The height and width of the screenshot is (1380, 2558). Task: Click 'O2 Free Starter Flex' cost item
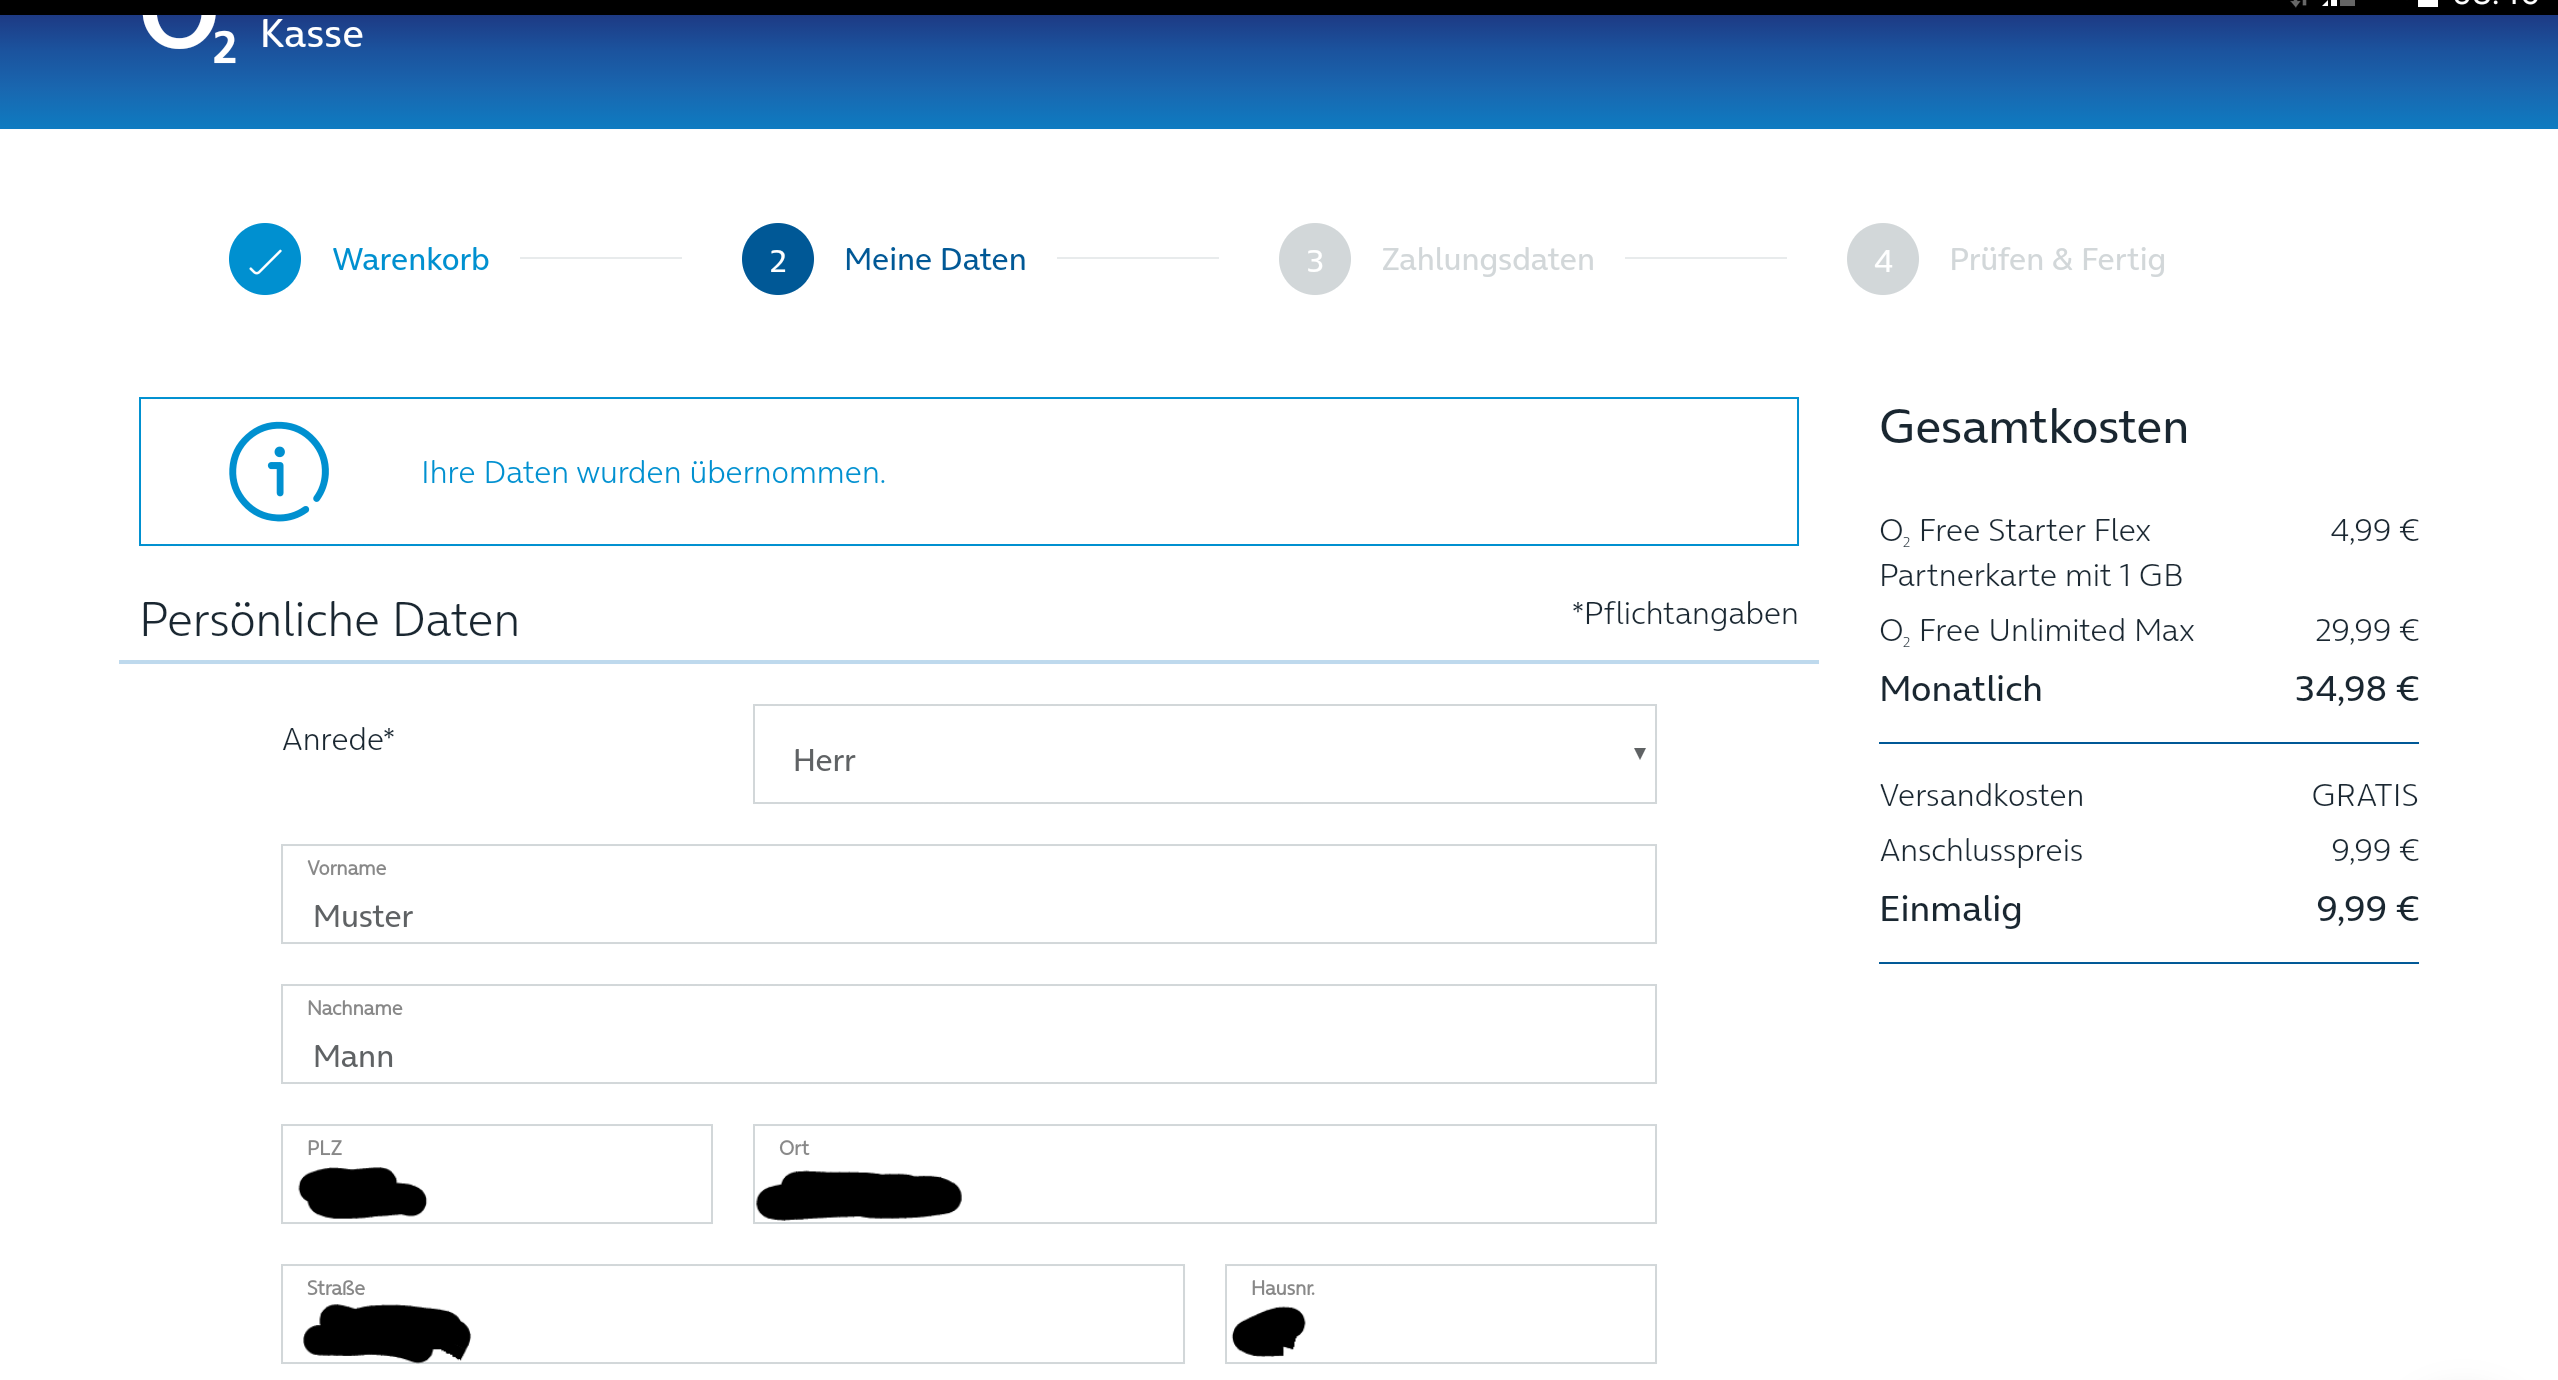point(2030,552)
